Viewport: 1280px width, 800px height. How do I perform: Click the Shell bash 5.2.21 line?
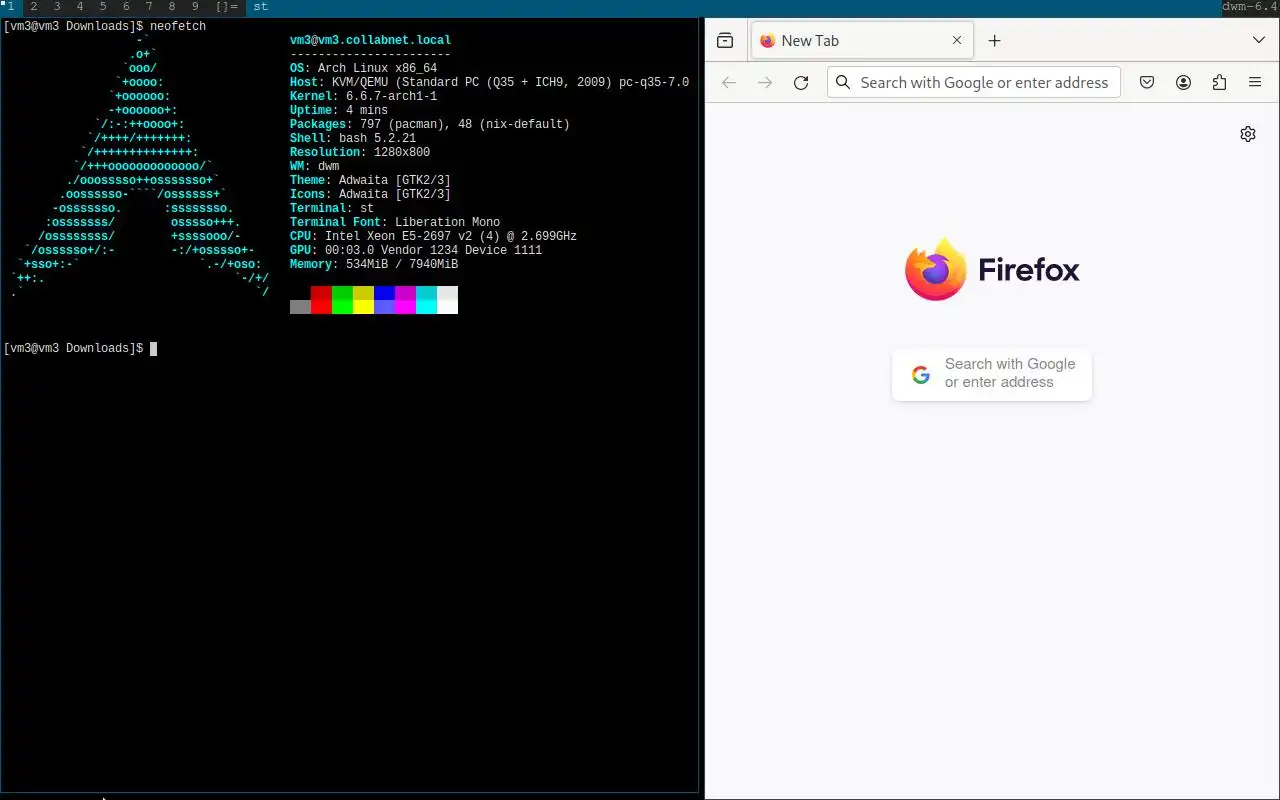(x=353, y=138)
